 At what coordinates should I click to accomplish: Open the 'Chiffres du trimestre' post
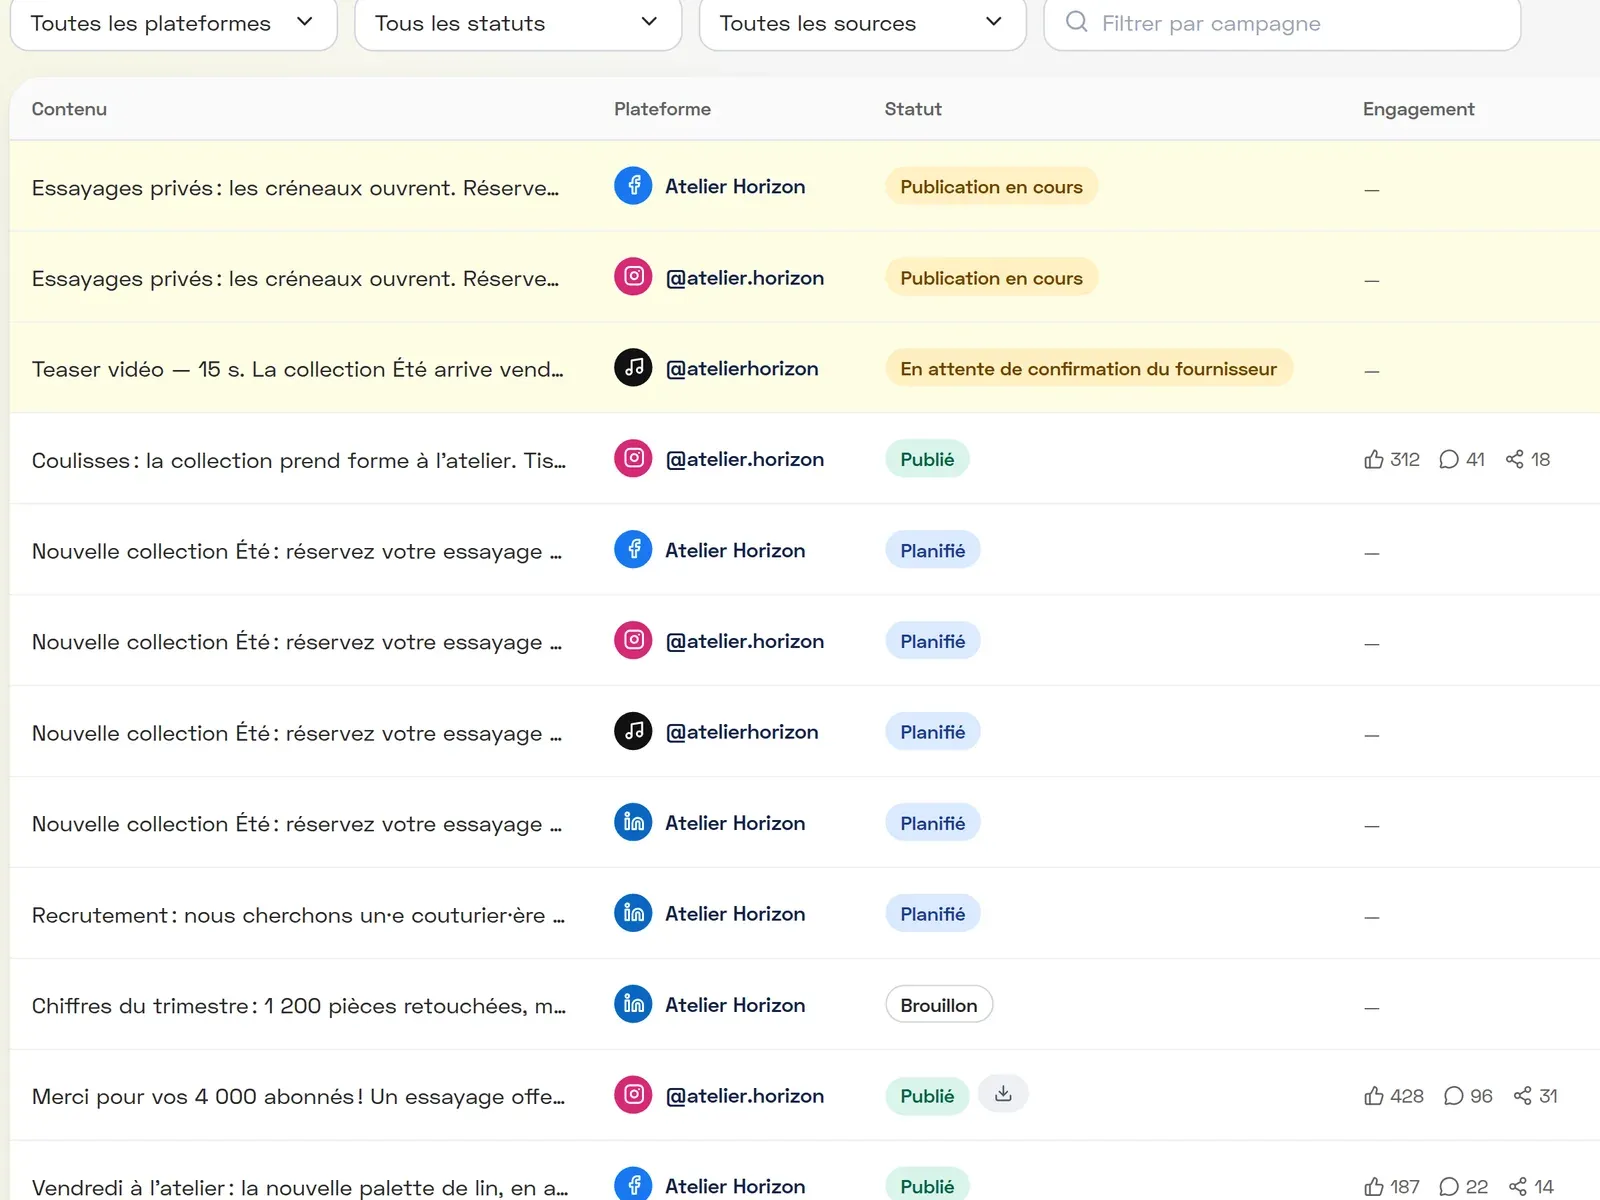tap(299, 1006)
